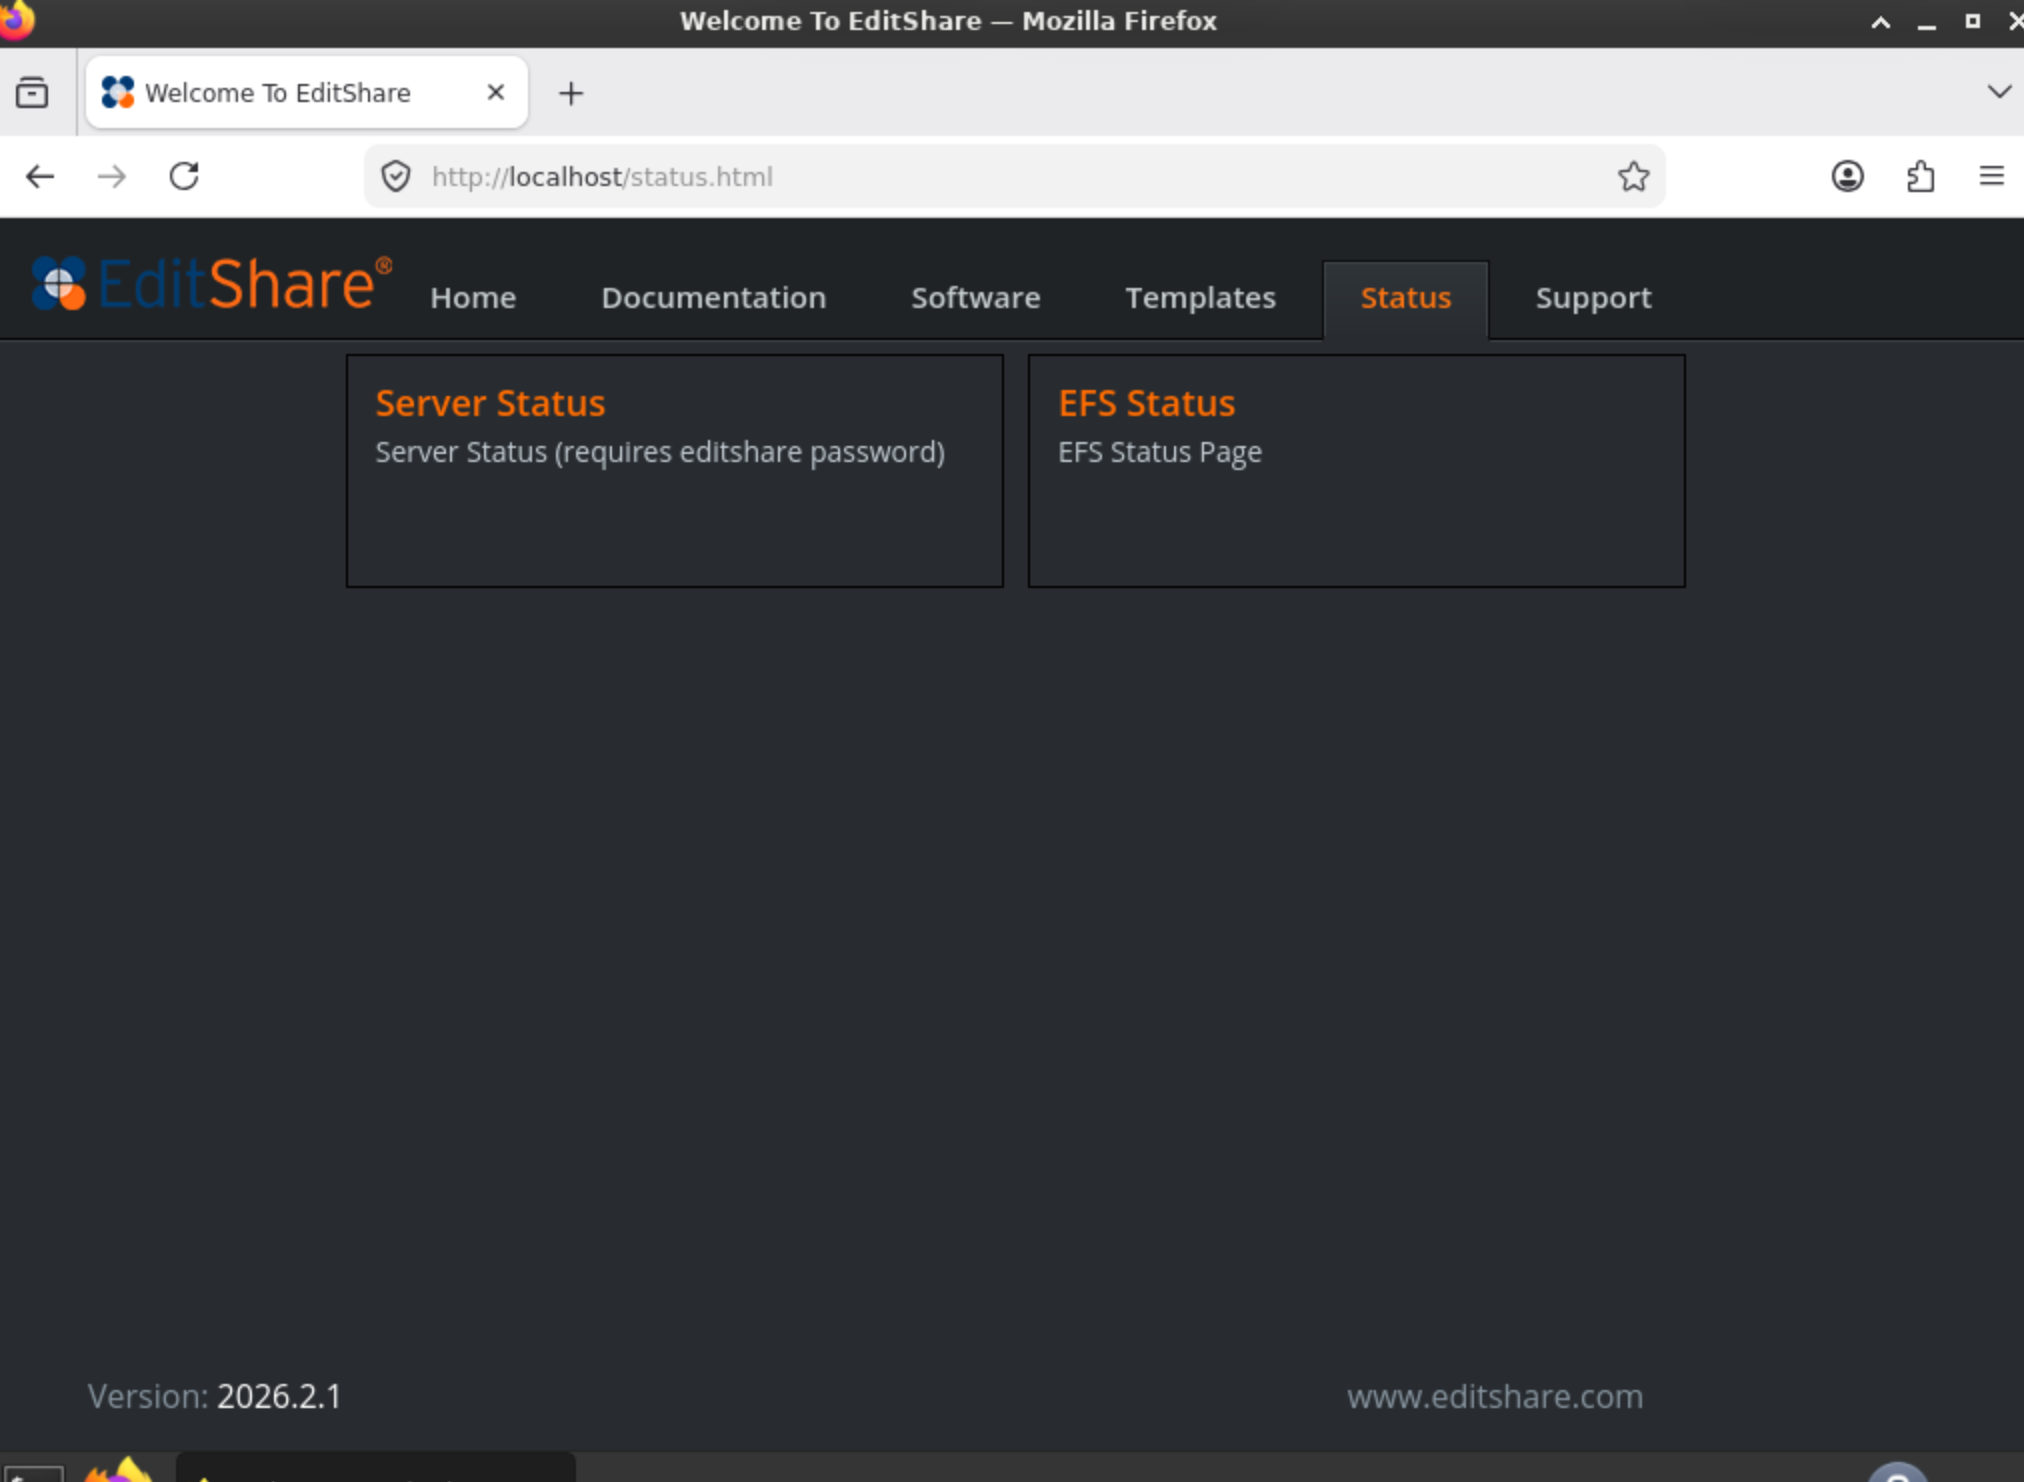Open the Documentation navigation item
The width and height of the screenshot is (2024, 1482).
[714, 298]
